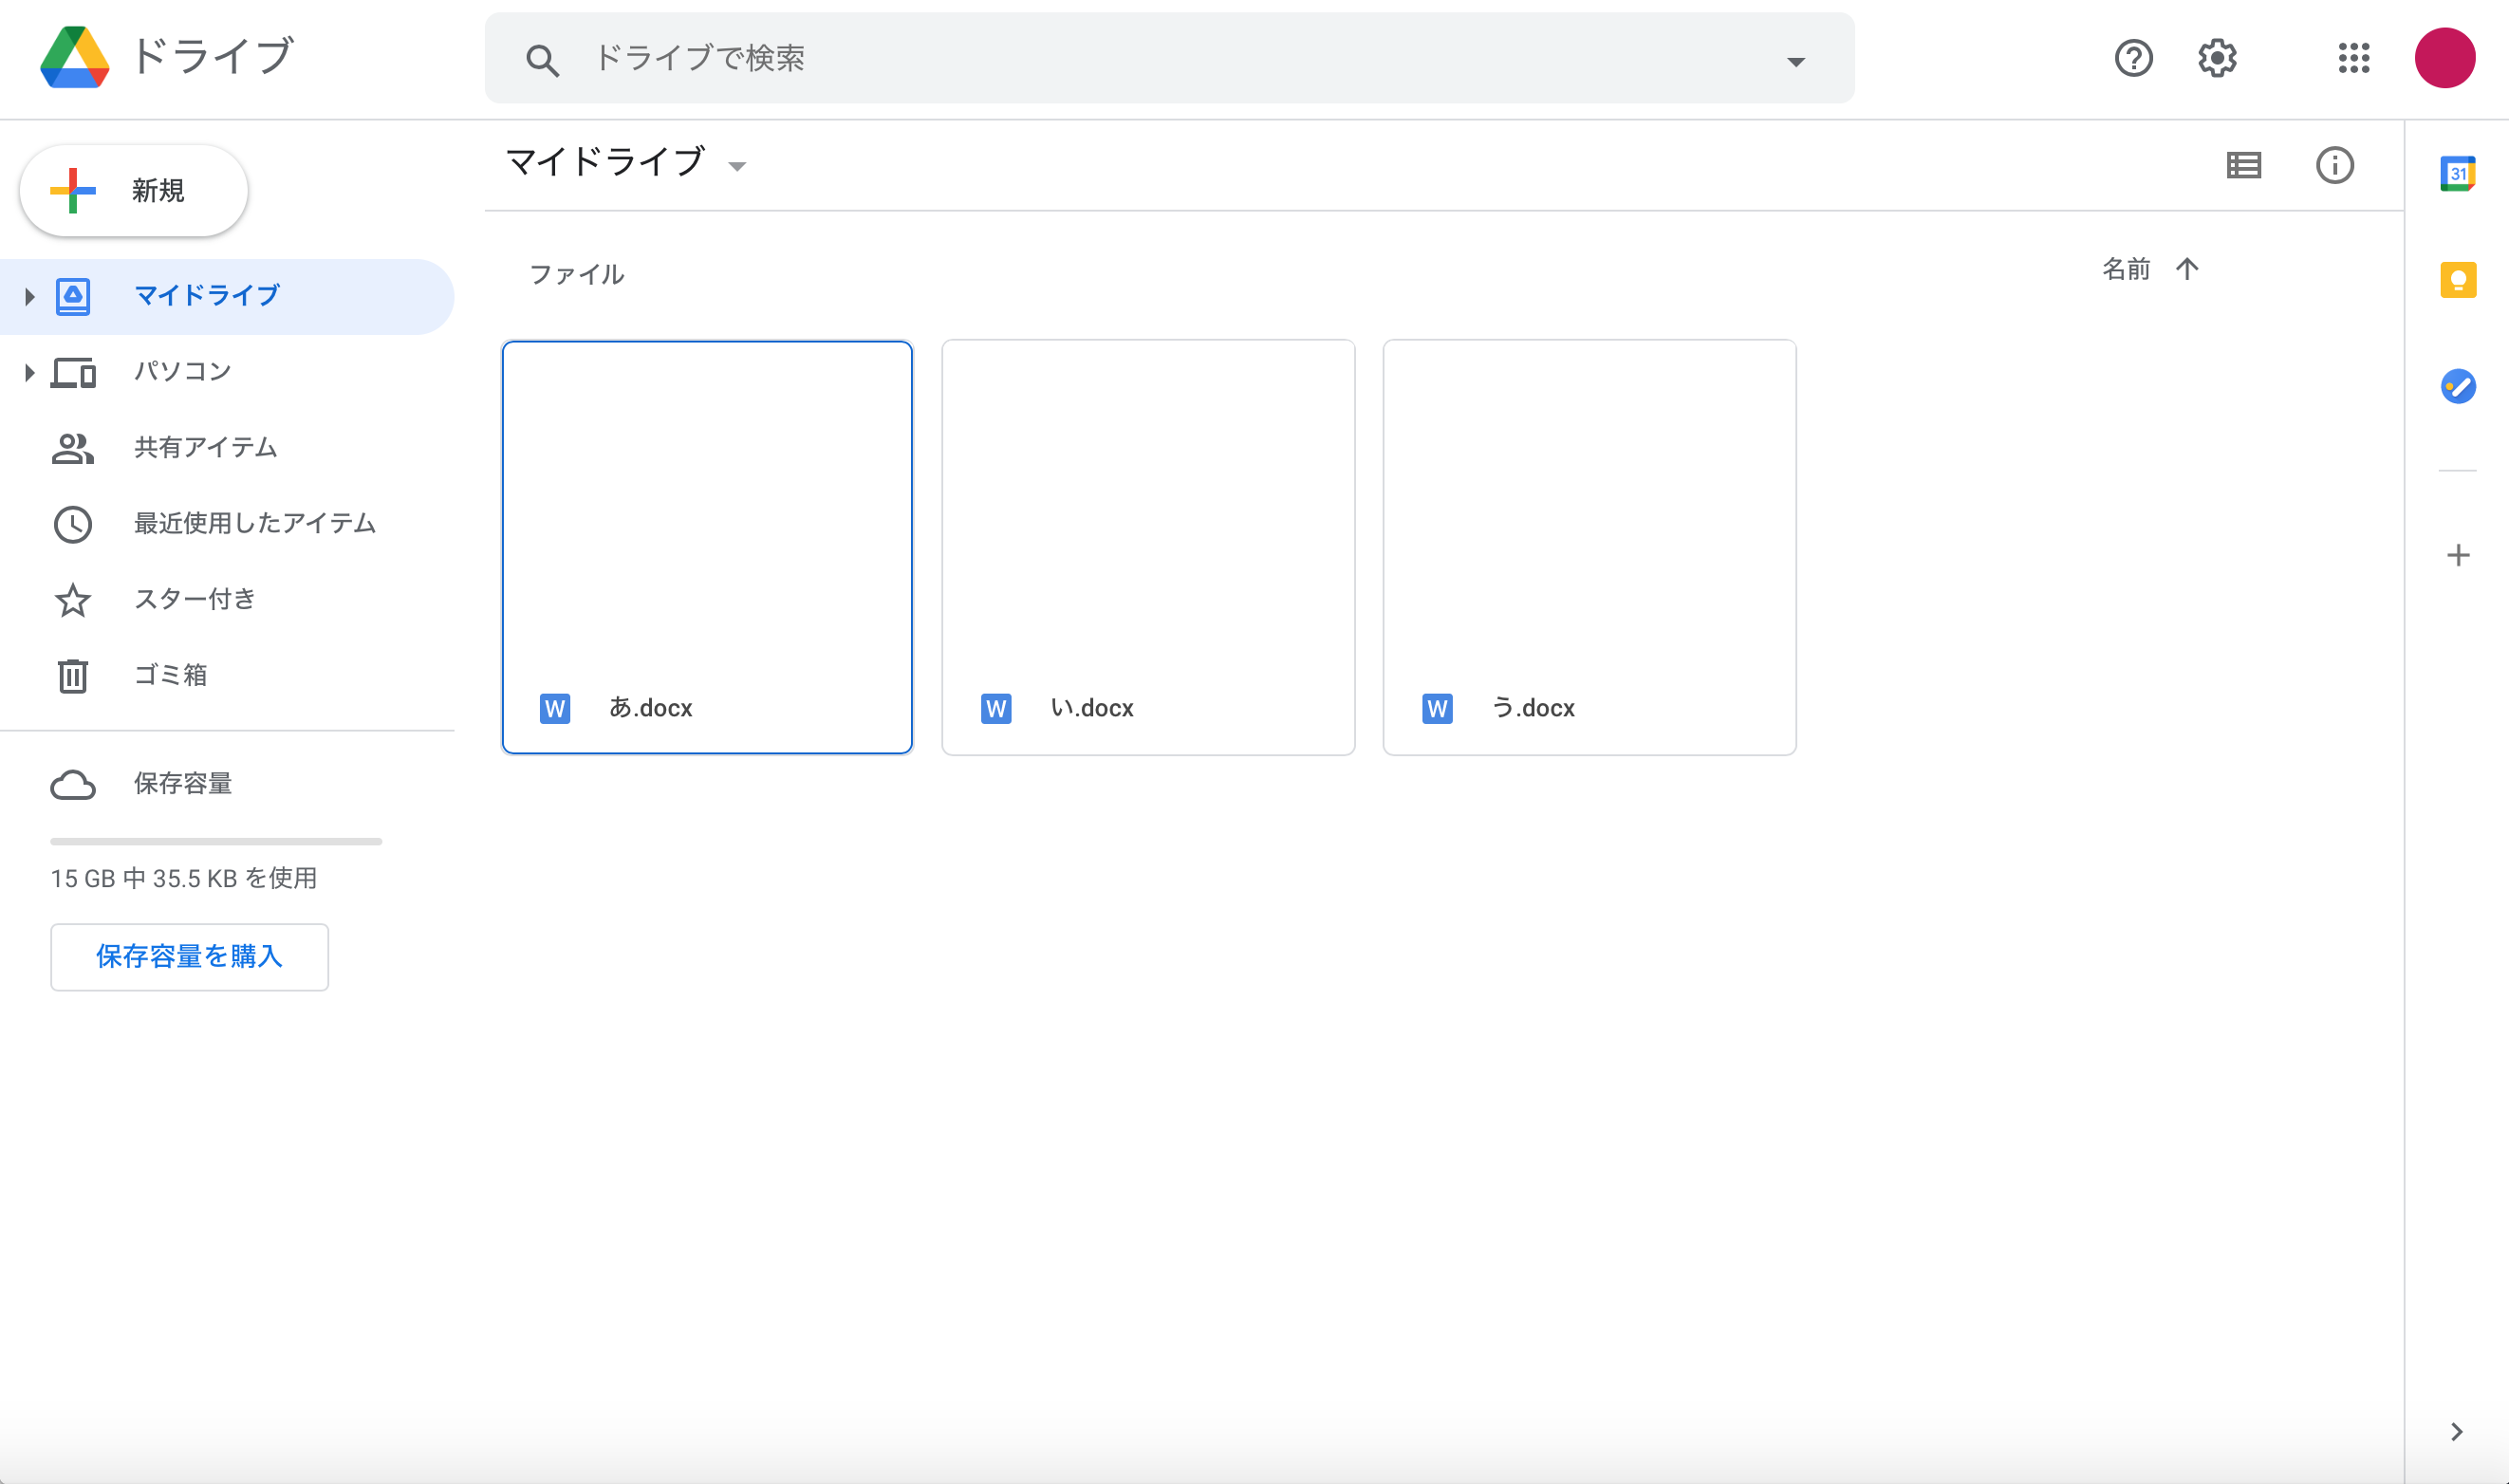Click Word icon of う.docx

pos(1437,709)
